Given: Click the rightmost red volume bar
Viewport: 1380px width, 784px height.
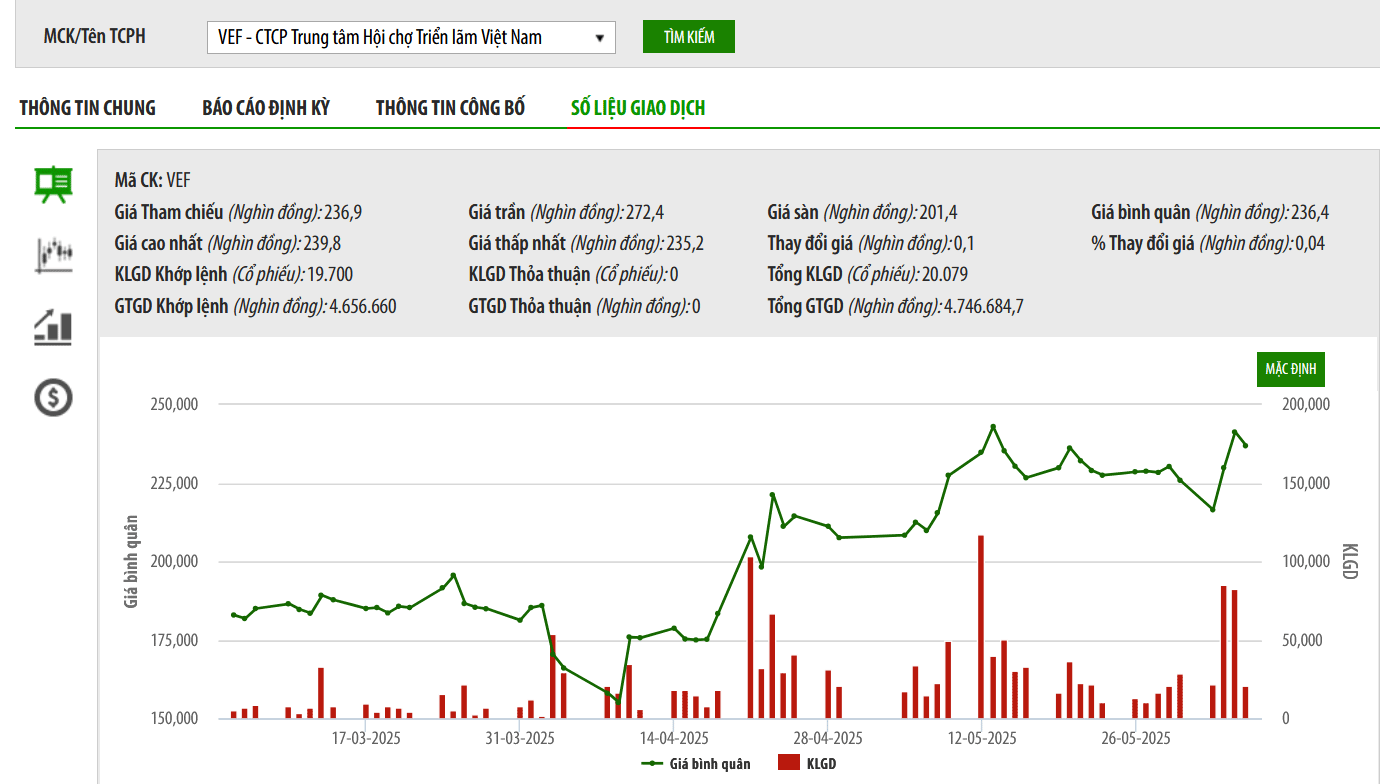Looking at the screenshot, I should click(x=1245, y=702).
